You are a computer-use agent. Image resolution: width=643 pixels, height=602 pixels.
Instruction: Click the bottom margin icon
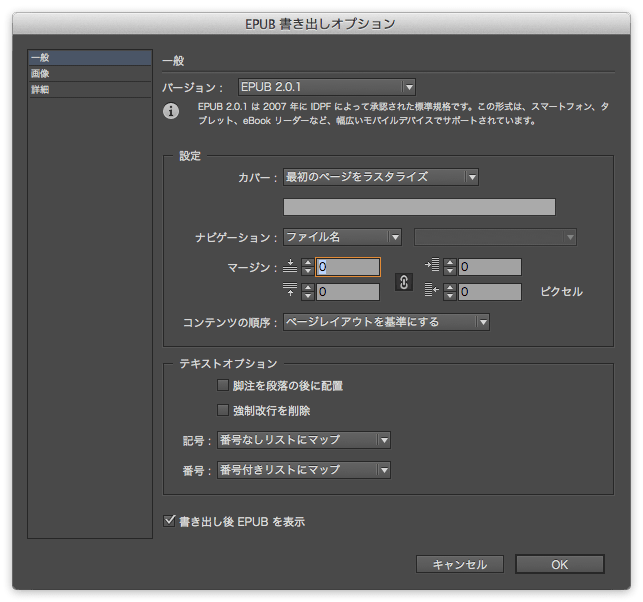click(290, 290)
